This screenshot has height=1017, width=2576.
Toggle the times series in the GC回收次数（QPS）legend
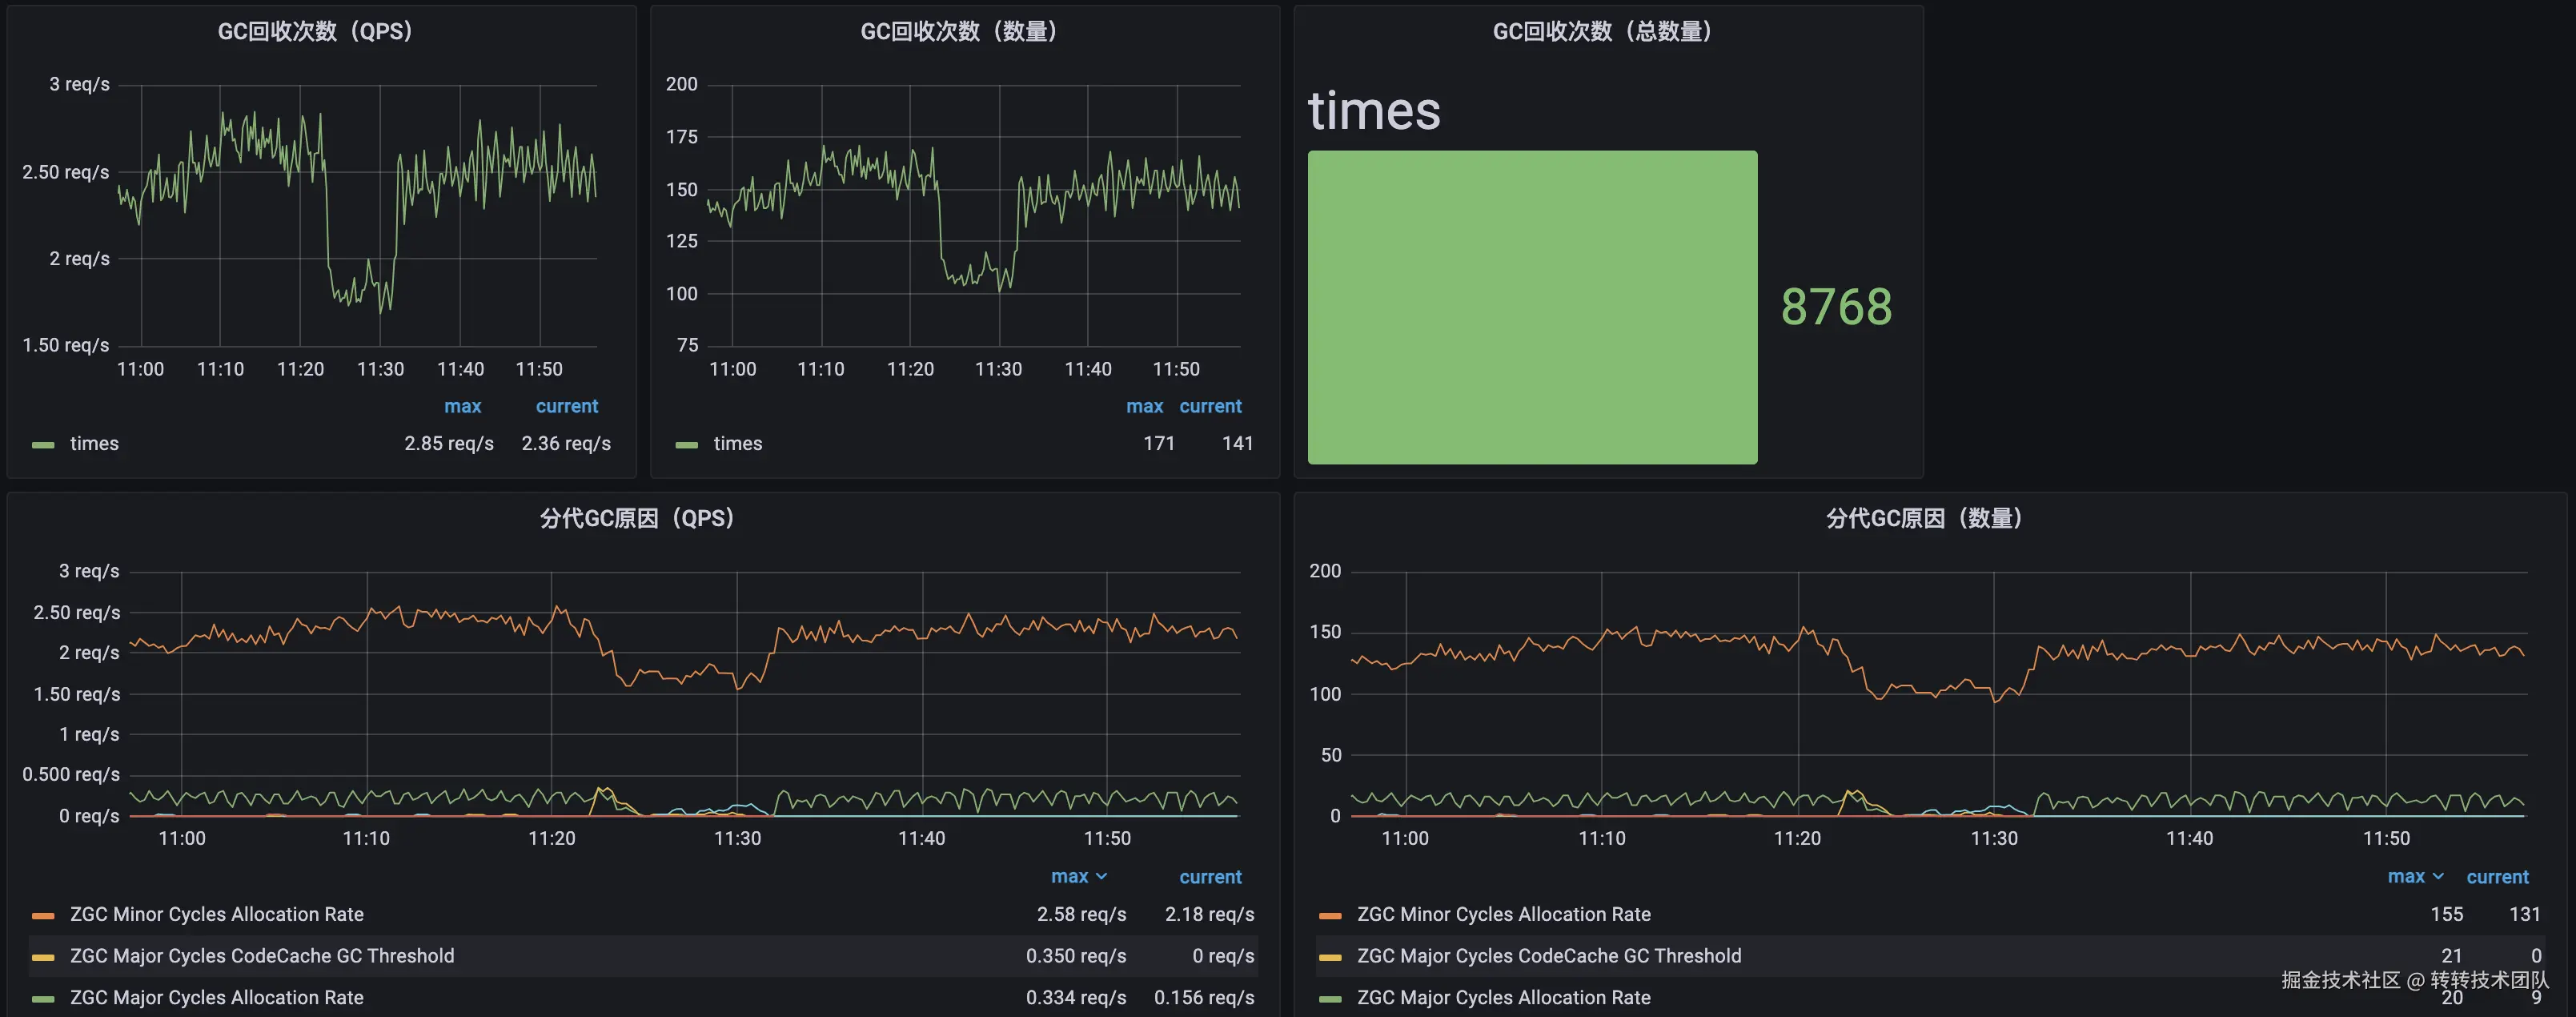click(94, 443)
